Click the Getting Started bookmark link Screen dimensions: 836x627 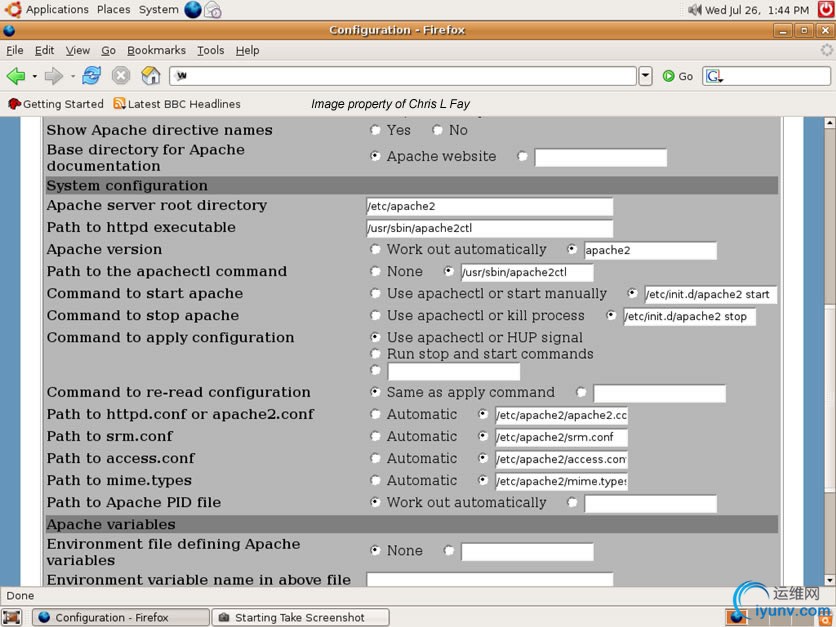[56, 104]
